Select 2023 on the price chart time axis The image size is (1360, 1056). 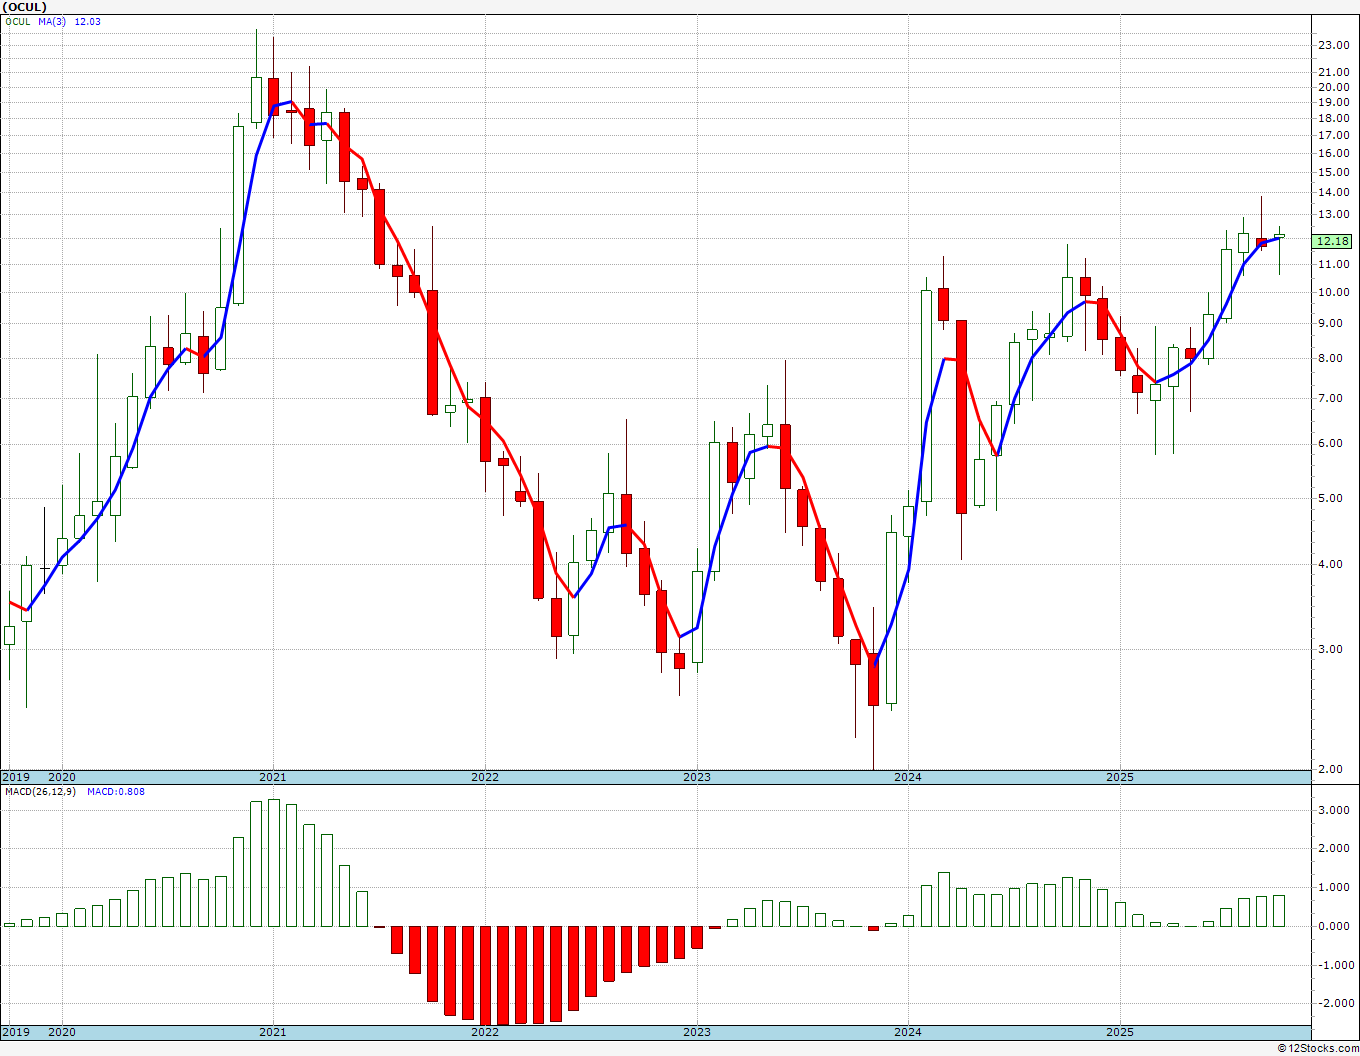point(697,777)
